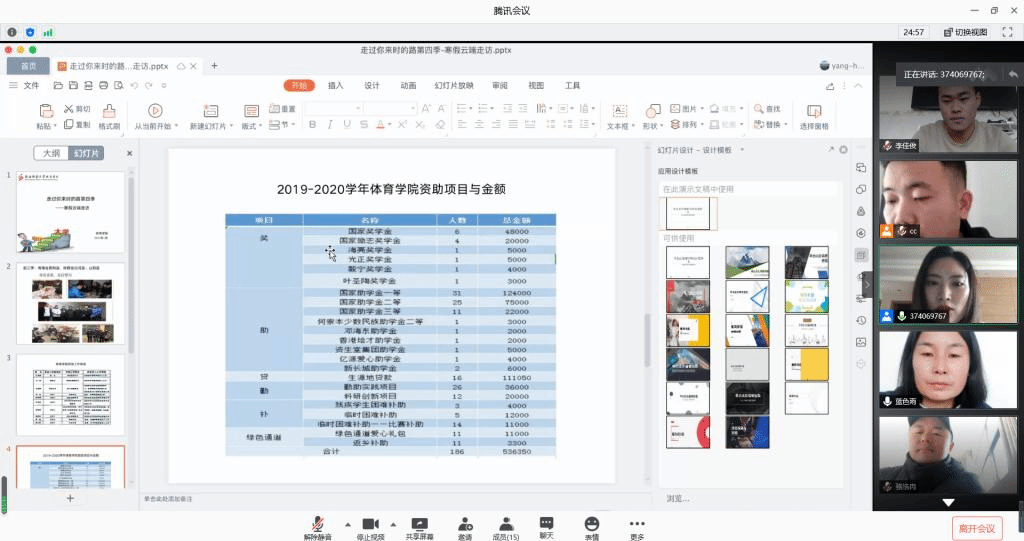This screenshot has width=1024, height=541.
Task: Expand the arrow beside the mute button
Action: tap(347, 524)
